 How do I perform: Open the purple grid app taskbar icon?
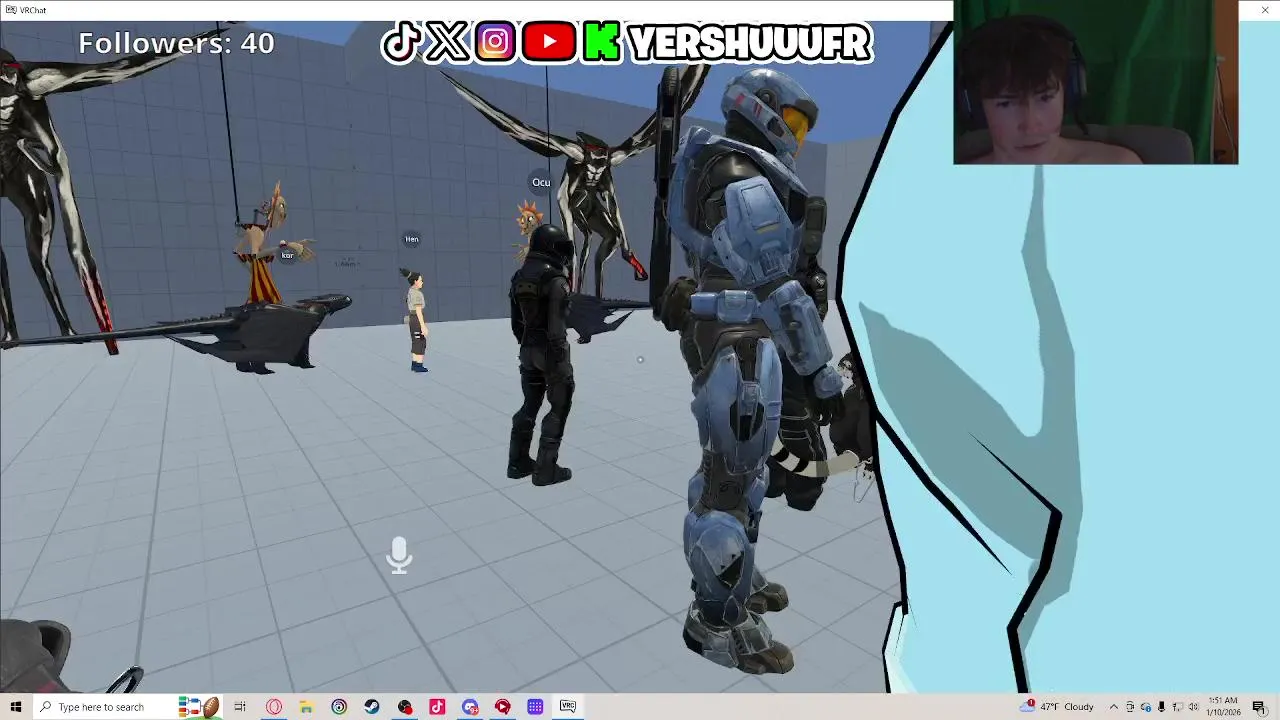click(535, 707)
